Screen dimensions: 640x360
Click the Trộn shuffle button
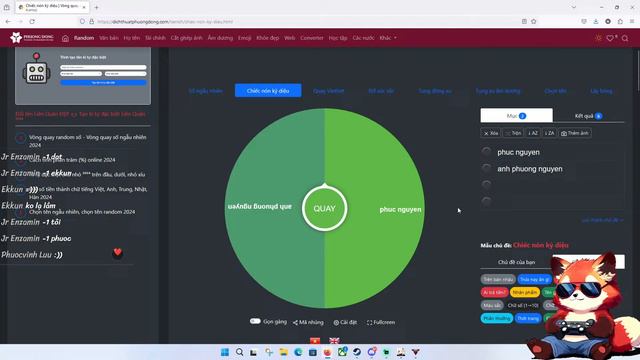coord(513,133)
